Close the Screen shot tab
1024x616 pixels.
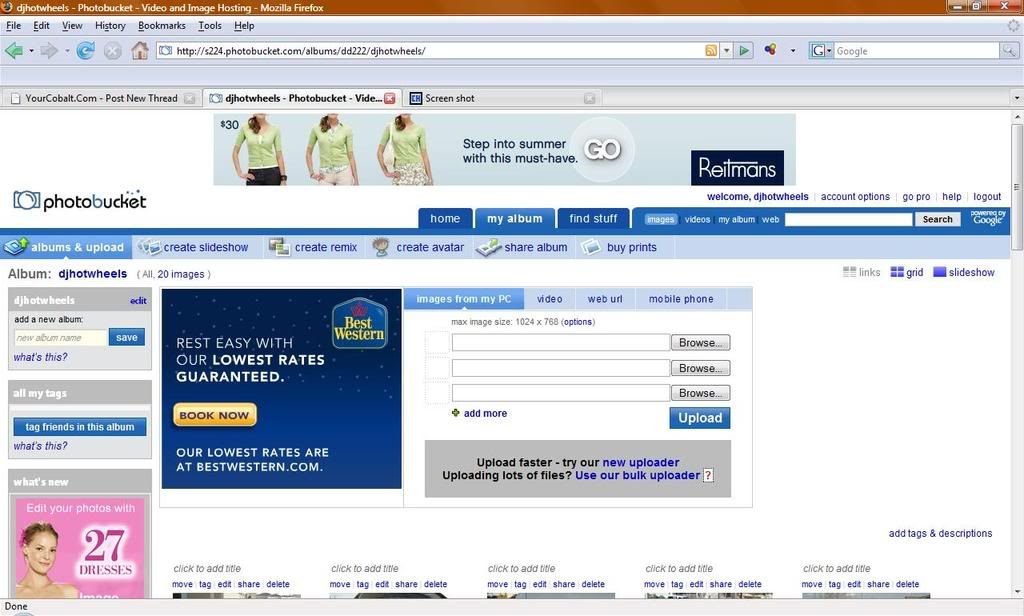[590, 98]
